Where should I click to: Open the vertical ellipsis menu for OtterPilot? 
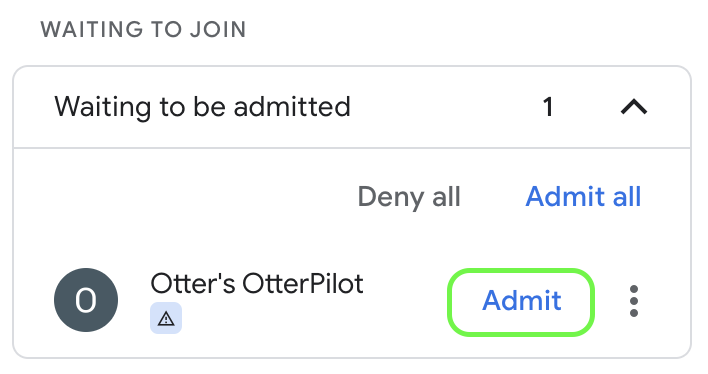click(x=633, y=301)
